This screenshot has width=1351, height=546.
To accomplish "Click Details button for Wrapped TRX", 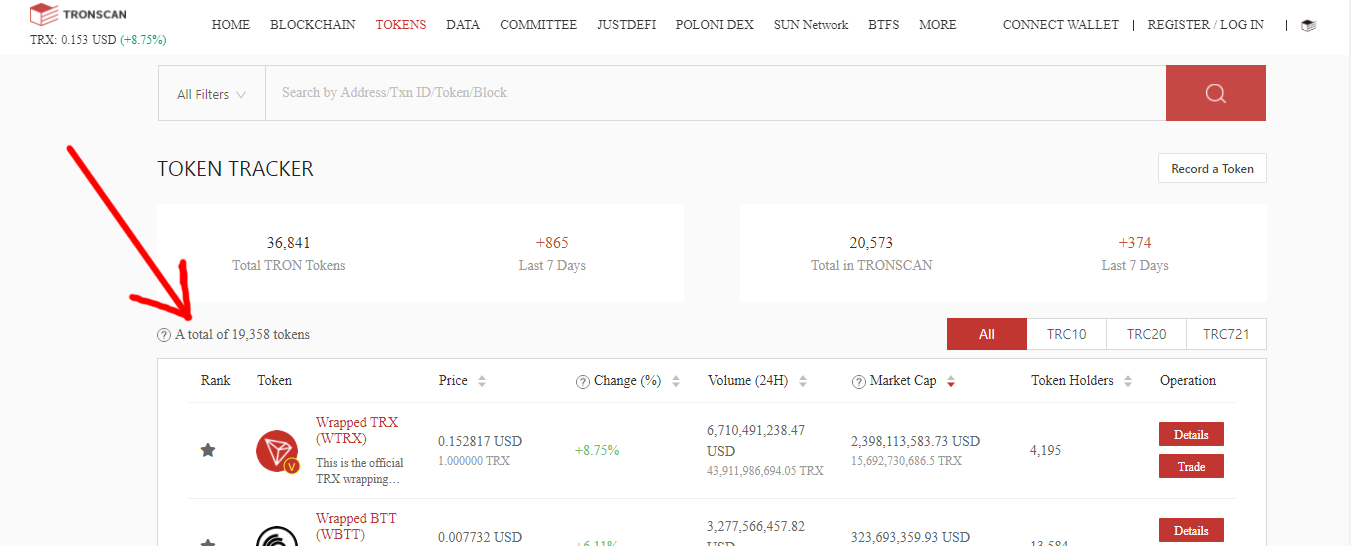I will pyautogui.click(x=1191, y=434).
